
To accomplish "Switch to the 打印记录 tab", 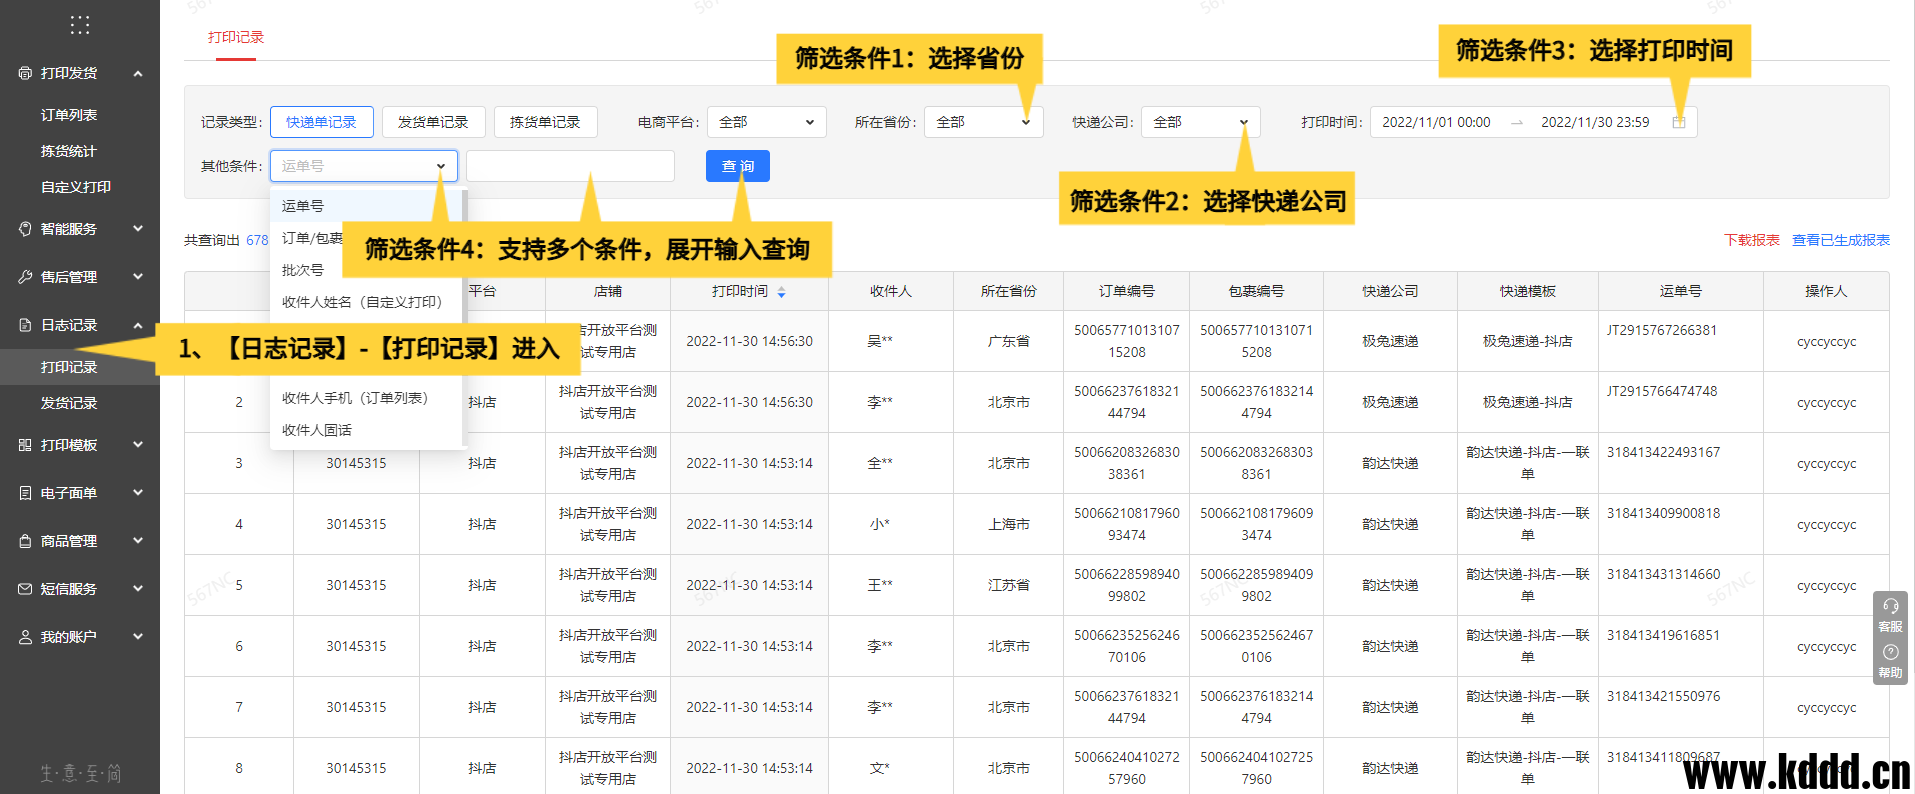I will [236, 37].
